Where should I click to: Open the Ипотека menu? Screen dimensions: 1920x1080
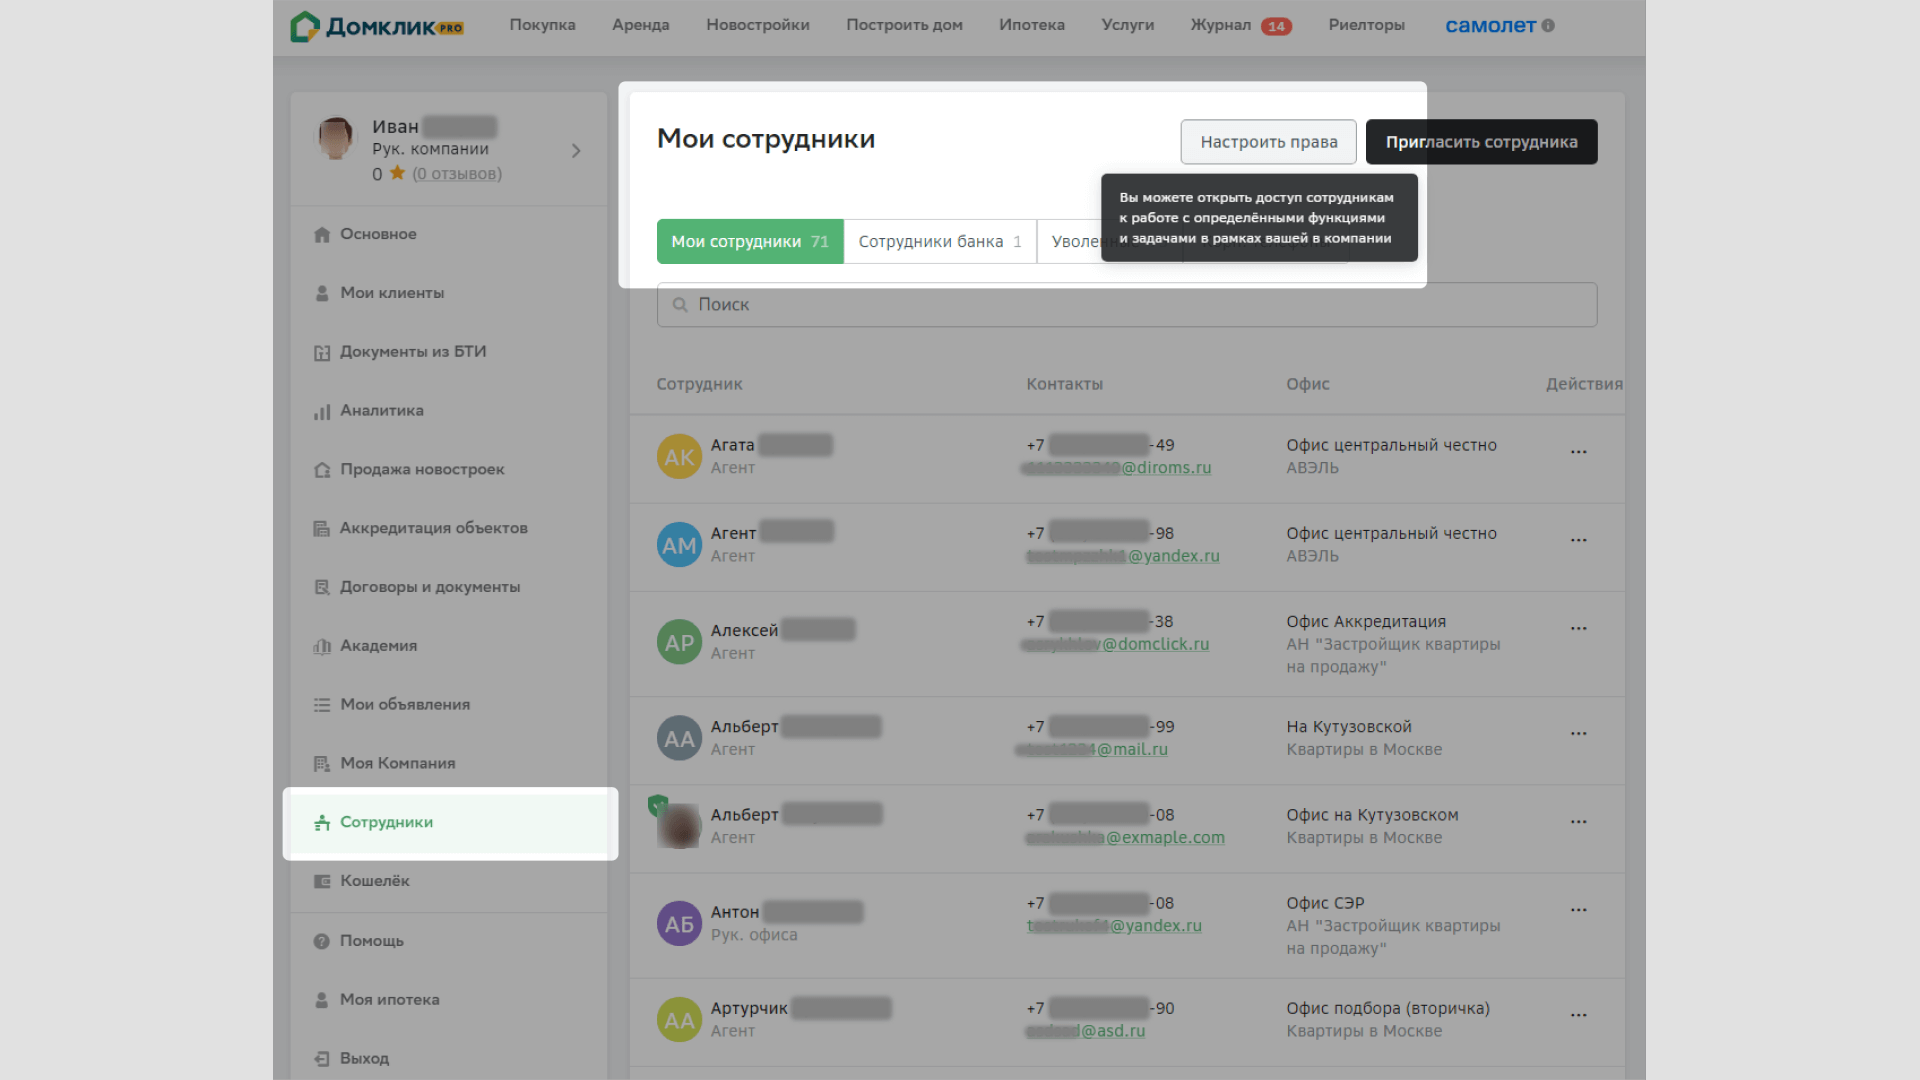pyautogui.click(x=1031, y=25)
